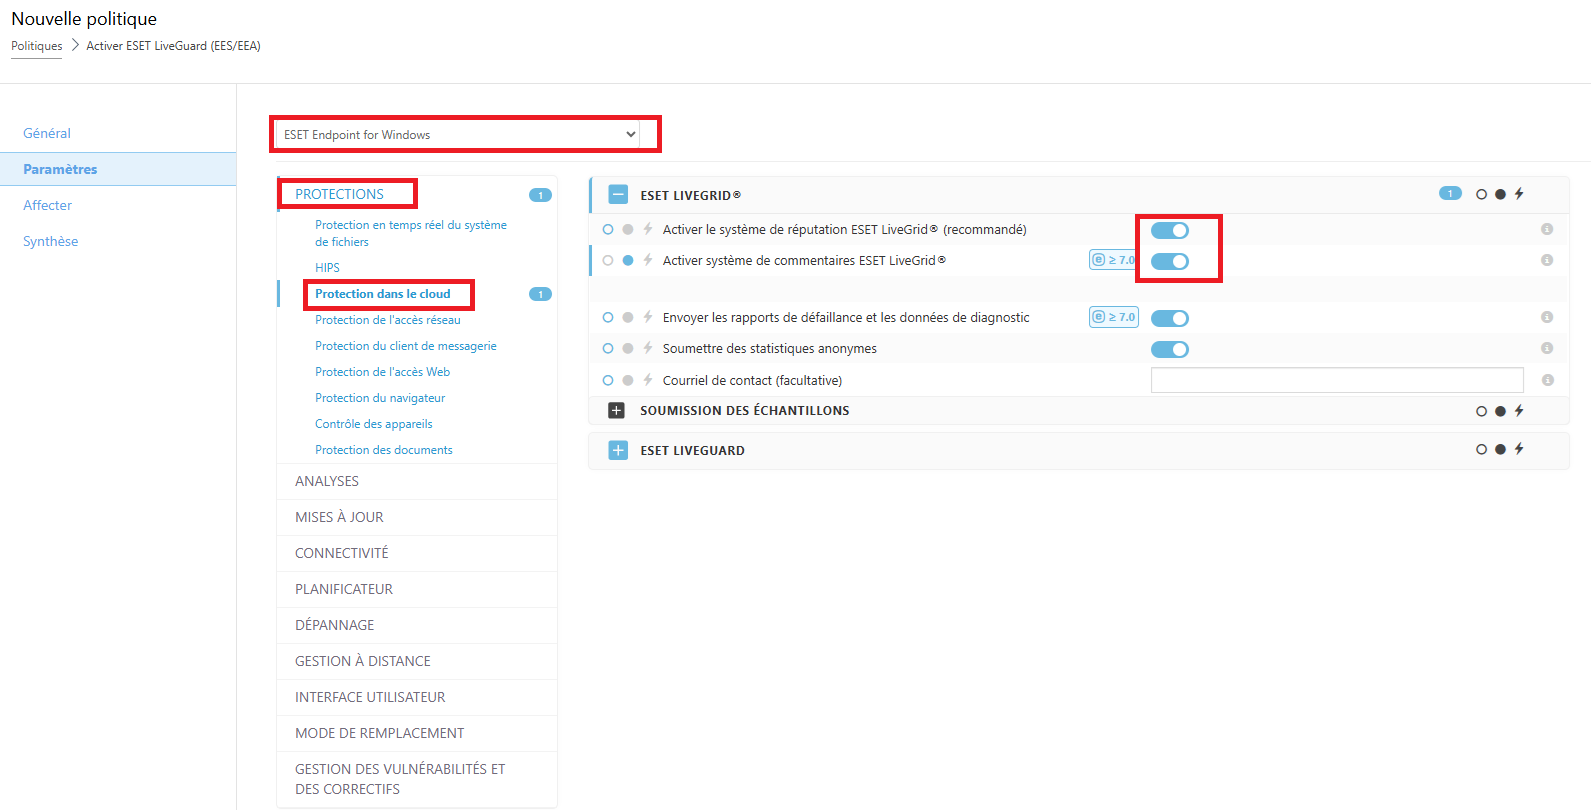Screen dimensions: 1591x810
Task: Select Apply dot for crash reports row
Action: (628, 317)
